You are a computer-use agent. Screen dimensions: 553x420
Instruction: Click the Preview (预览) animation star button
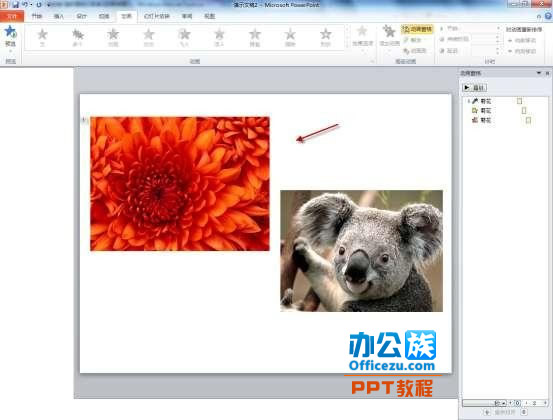(x=10, y=32)
